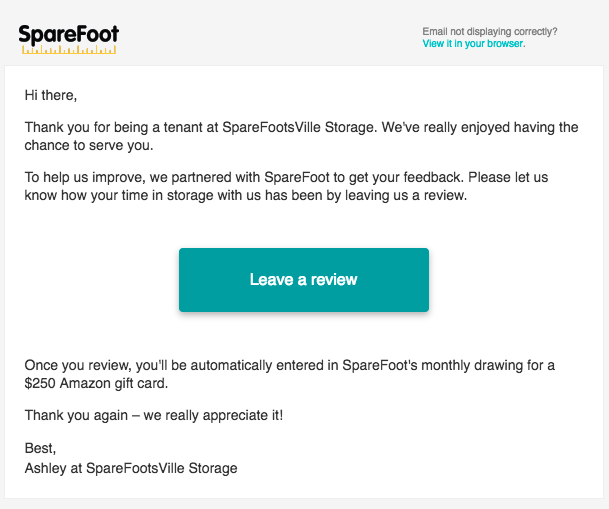This screenshot has height=509, width=609.
Task: Click the "Ashley at SpareFootsVille Storage" signature
Action: (x=131, y=468)
